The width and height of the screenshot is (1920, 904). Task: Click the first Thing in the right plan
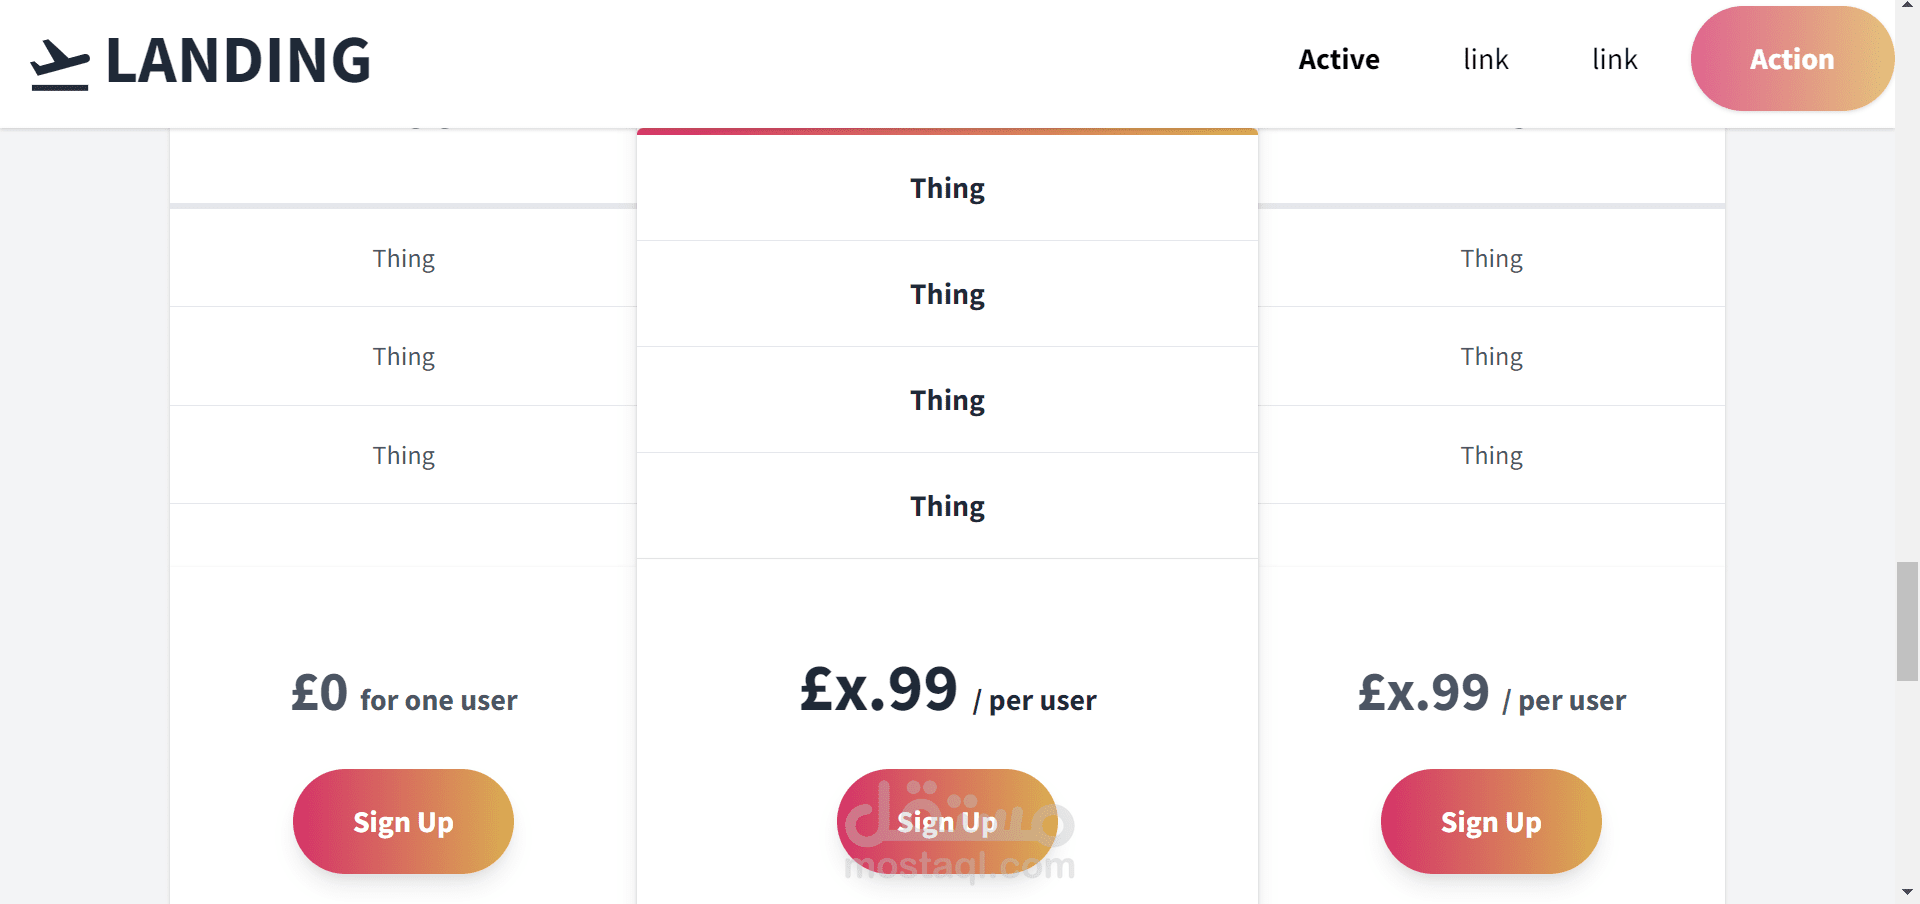(x=1491, y=259)
